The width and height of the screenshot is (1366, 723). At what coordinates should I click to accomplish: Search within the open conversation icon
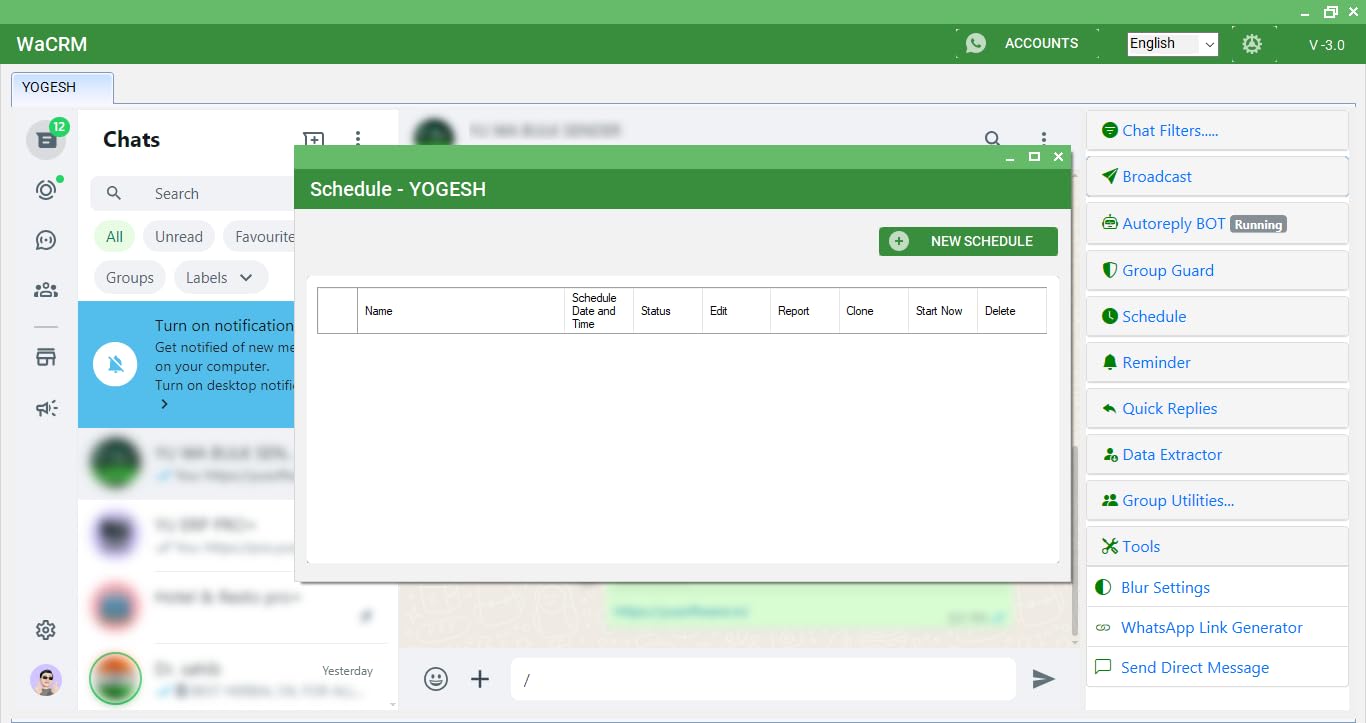coord(992,139)
